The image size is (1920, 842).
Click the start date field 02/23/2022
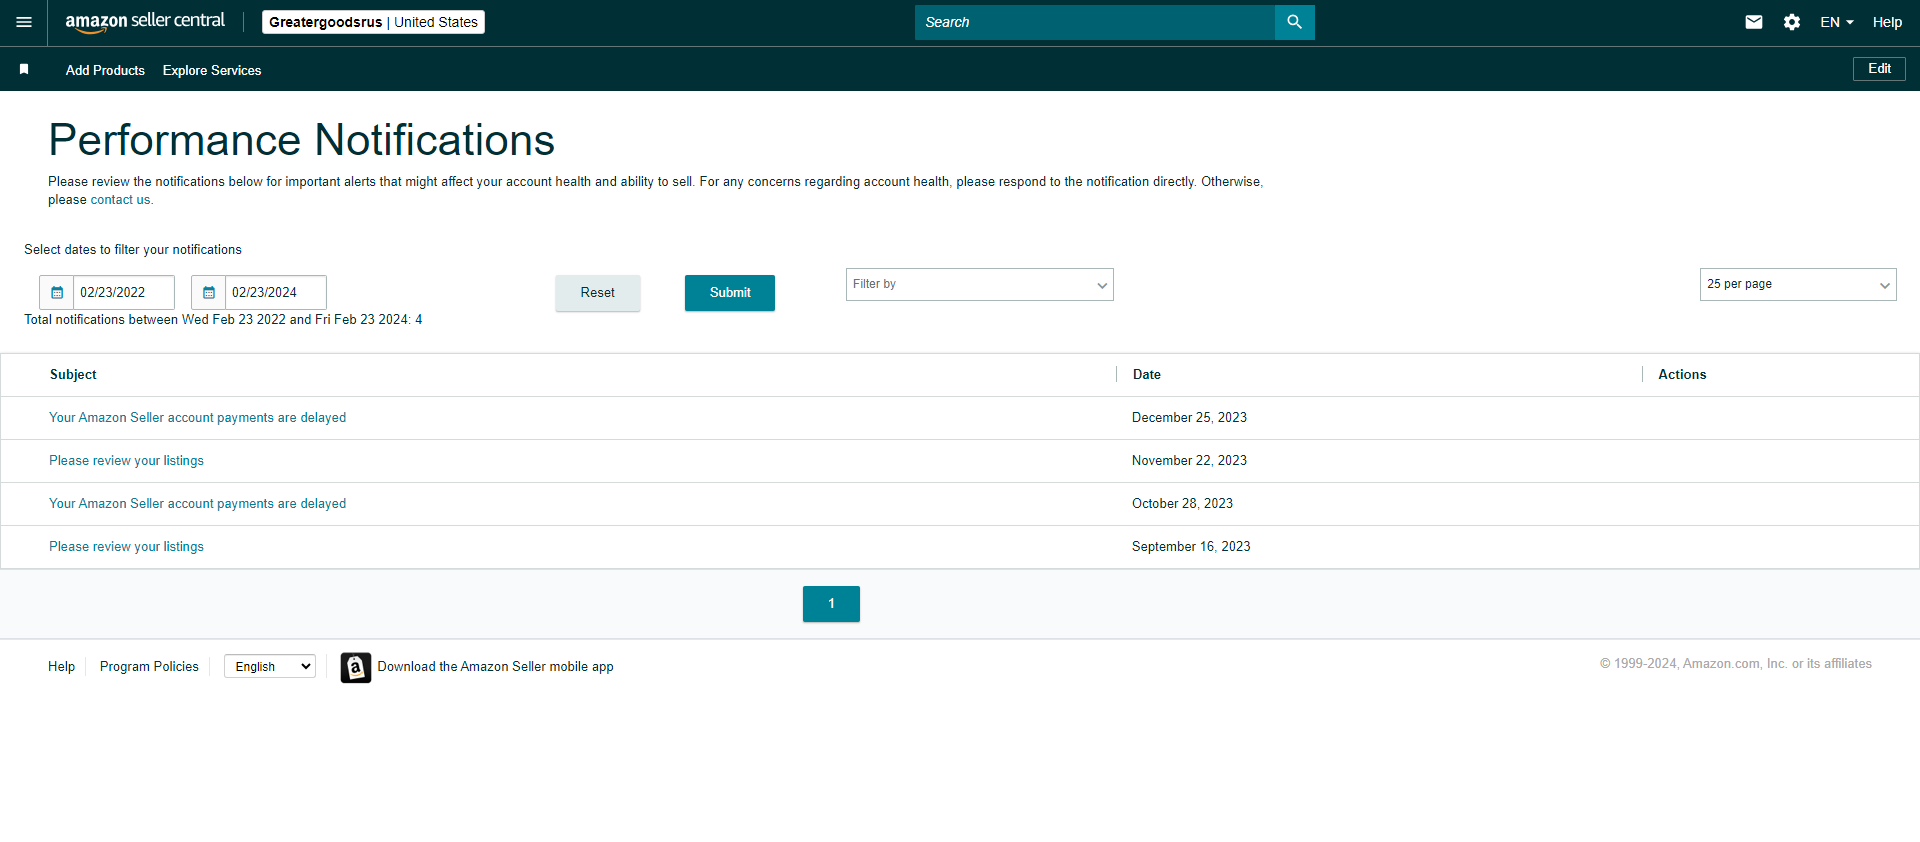pyautogui.click(x=124, y=293)
